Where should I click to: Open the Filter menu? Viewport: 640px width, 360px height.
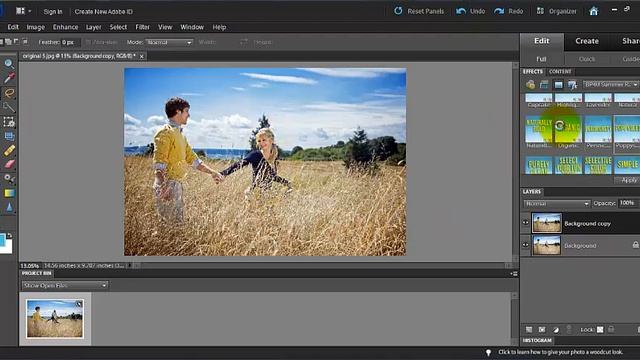coord(142,27)
